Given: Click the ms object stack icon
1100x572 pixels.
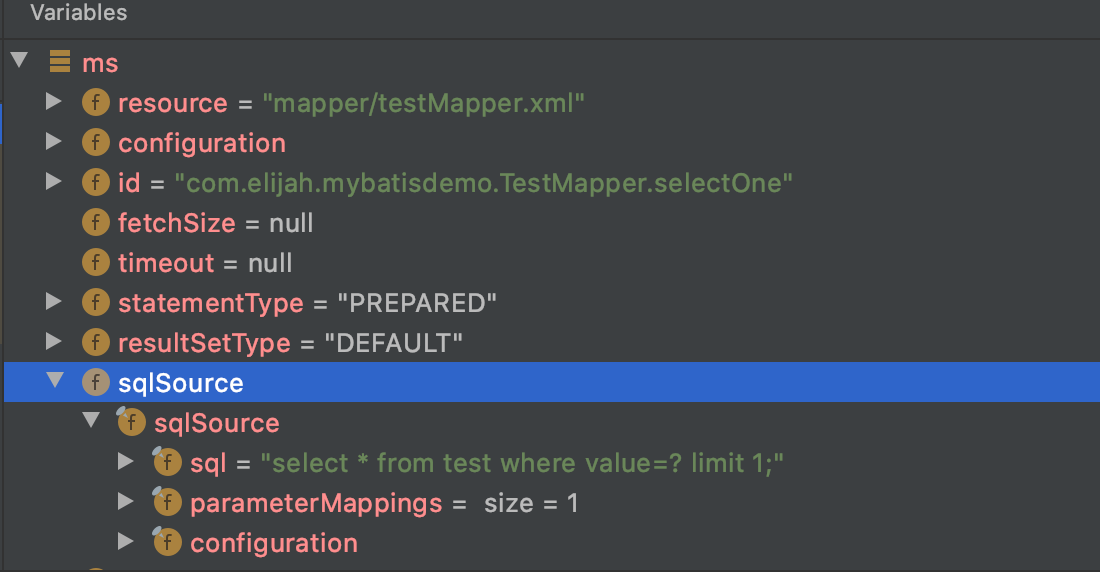Looking at the screenshot, I should coord(60,63).
